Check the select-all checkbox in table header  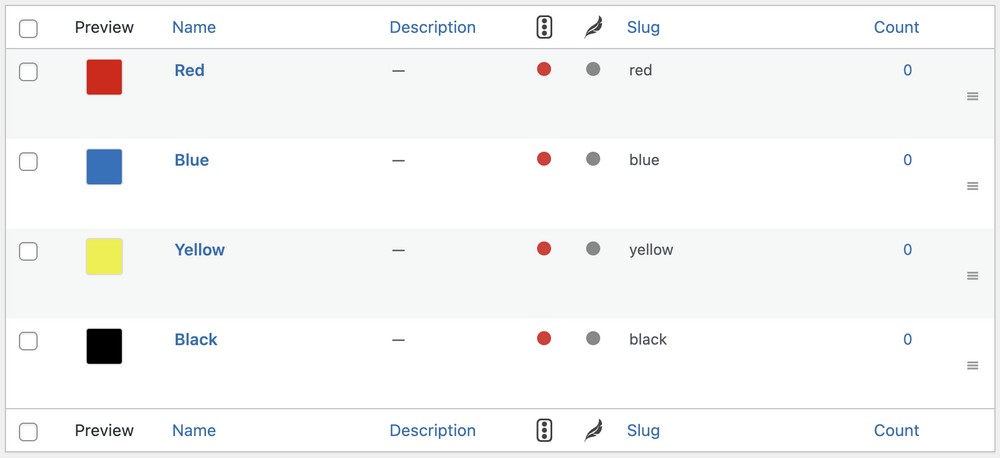click(x=28, y=29)
